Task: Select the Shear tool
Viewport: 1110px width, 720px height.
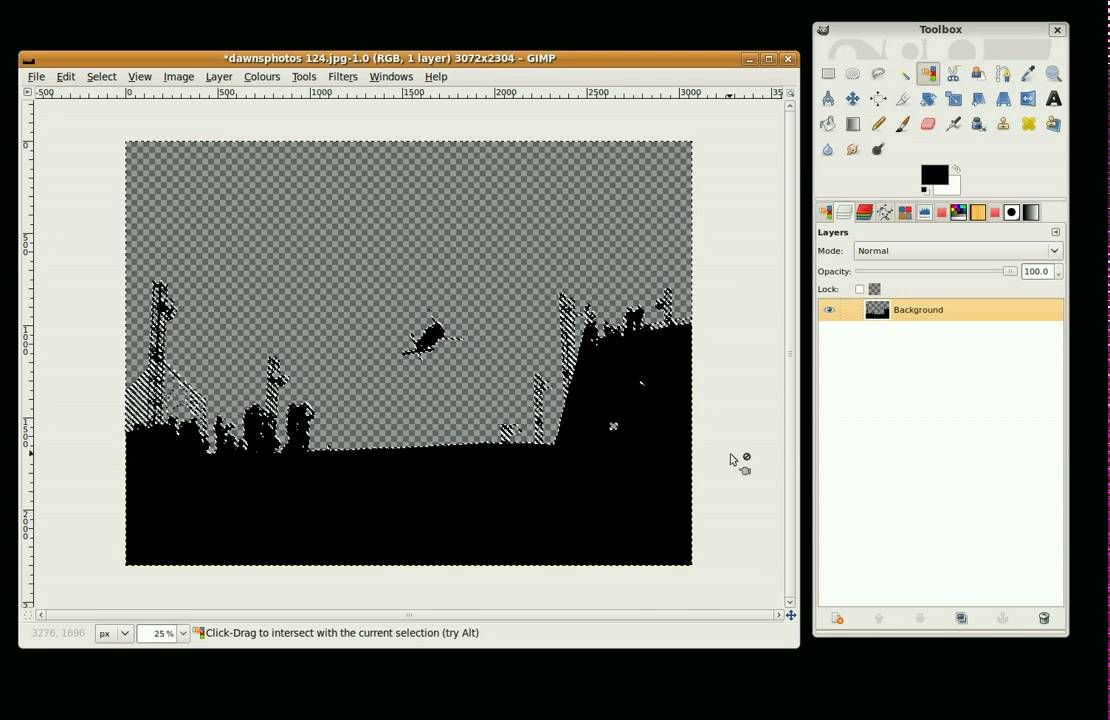Action: click(x=978, y=99)
